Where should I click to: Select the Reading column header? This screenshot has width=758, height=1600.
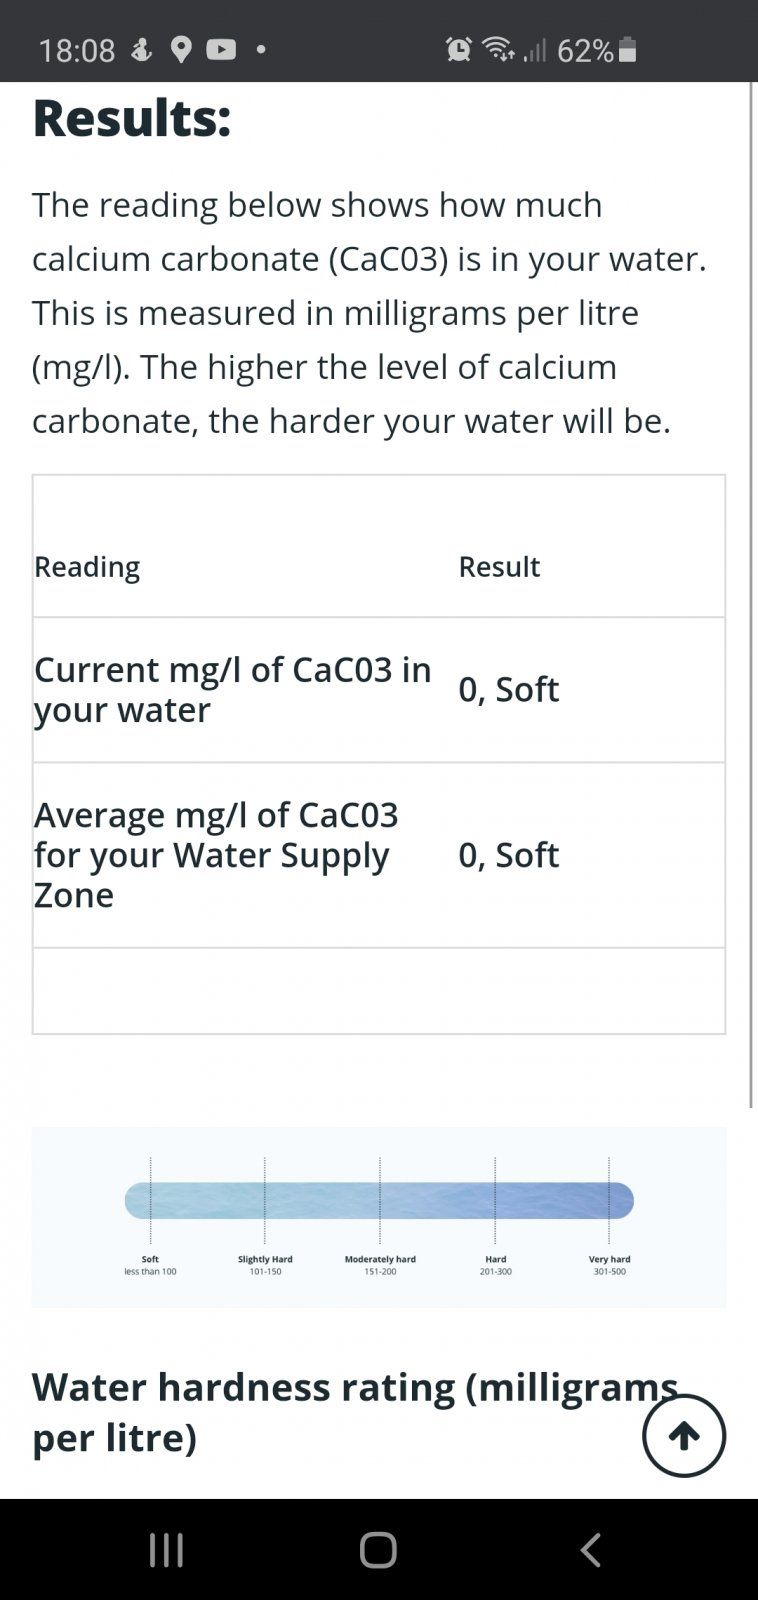87,566
